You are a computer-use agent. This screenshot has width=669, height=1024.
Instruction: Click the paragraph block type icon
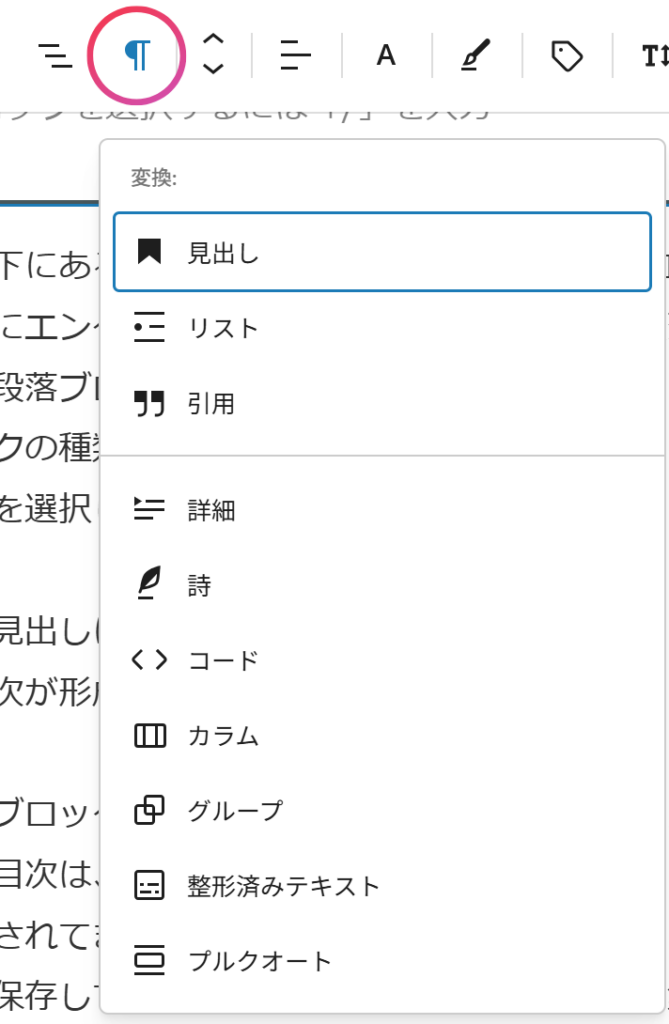137,56
